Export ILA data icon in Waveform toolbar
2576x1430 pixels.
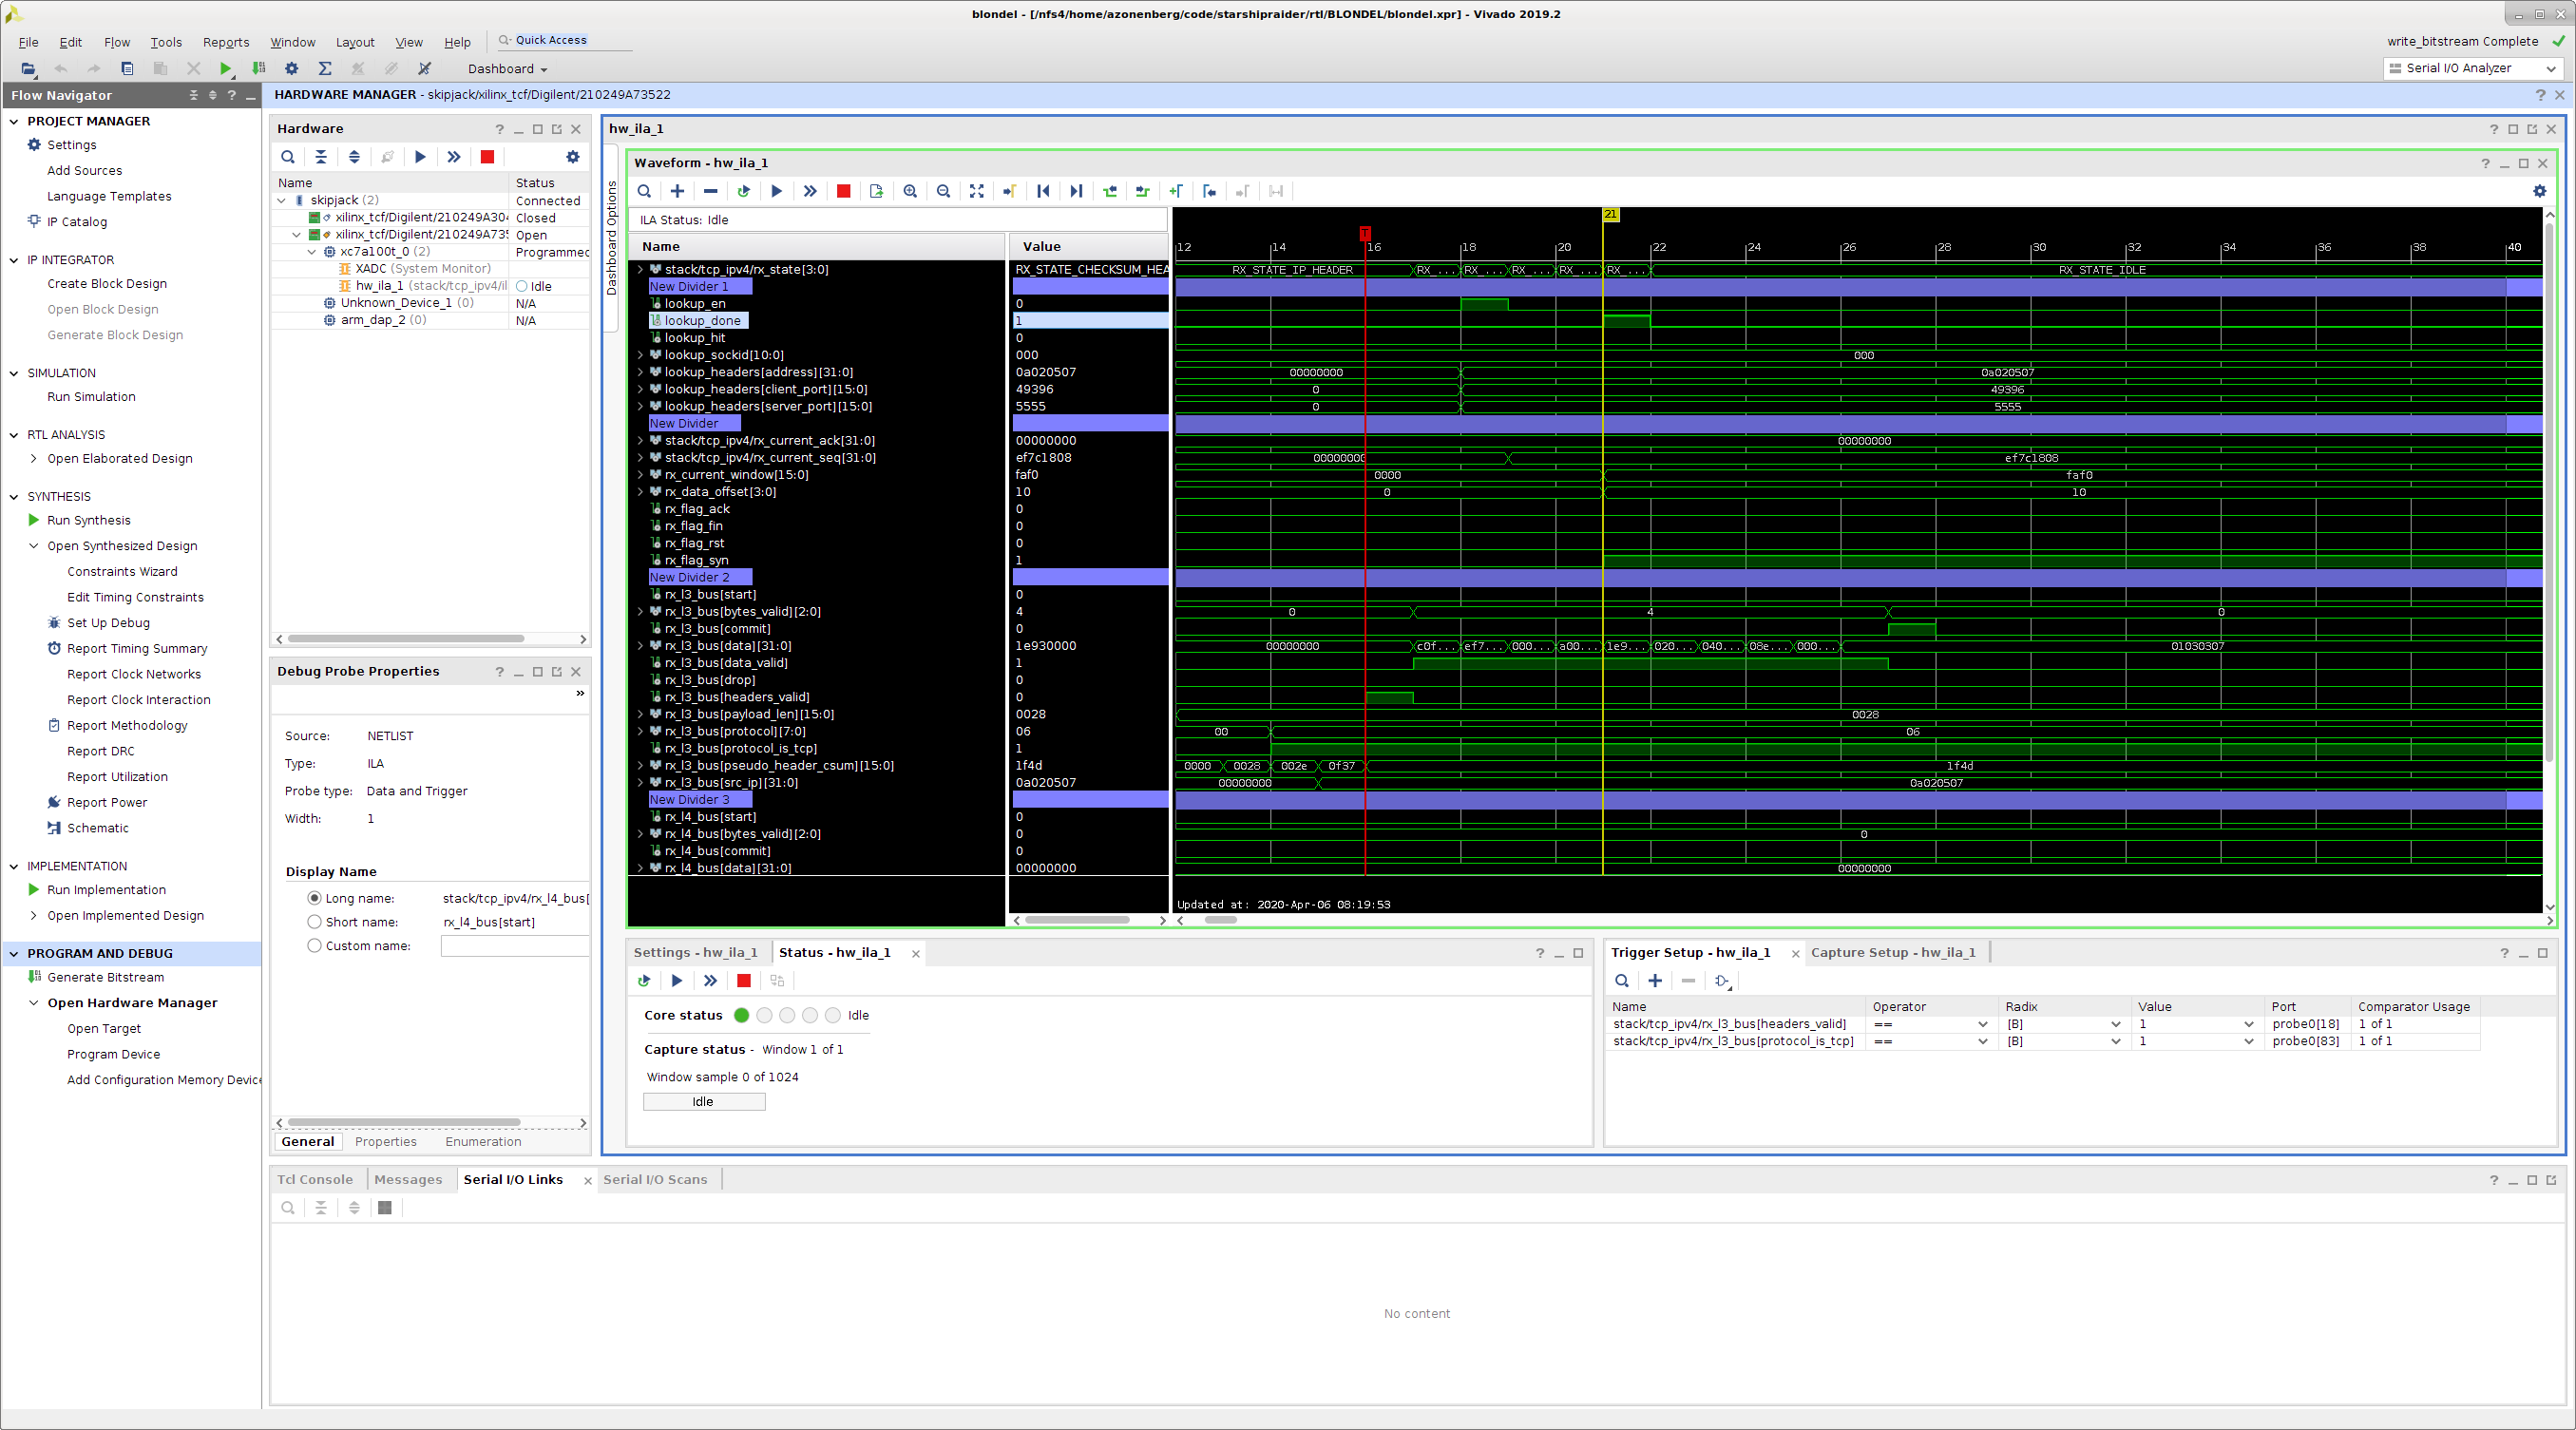click(x=877, y=191)
